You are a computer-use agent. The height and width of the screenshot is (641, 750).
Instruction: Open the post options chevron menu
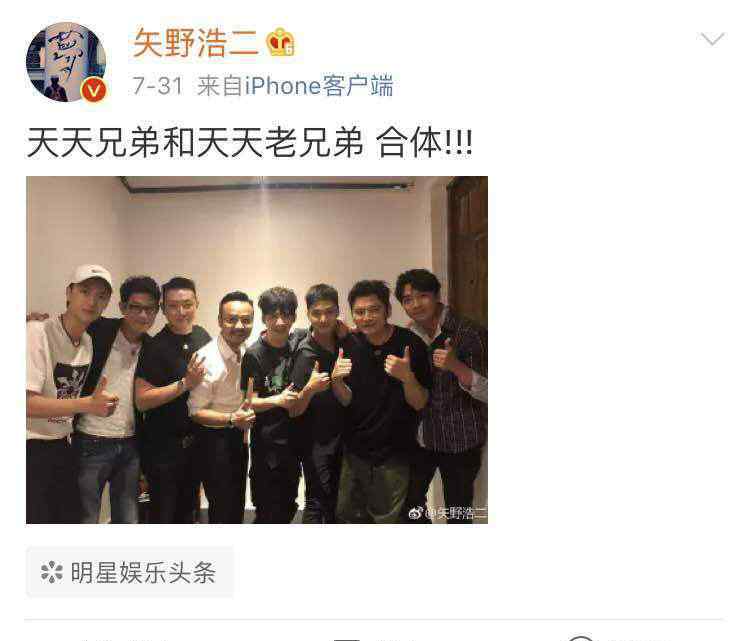coord(712,39)
